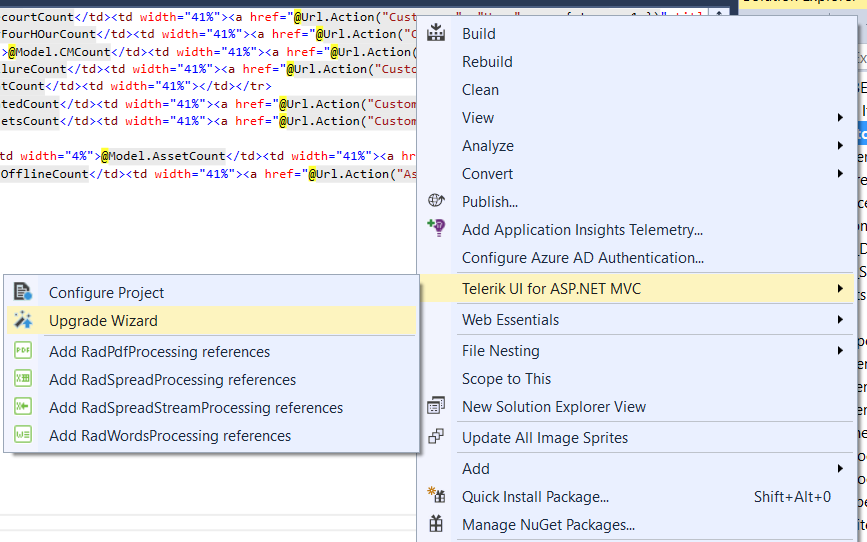
Task: Click Update All Image Sprites
Action: pos(545,437)
